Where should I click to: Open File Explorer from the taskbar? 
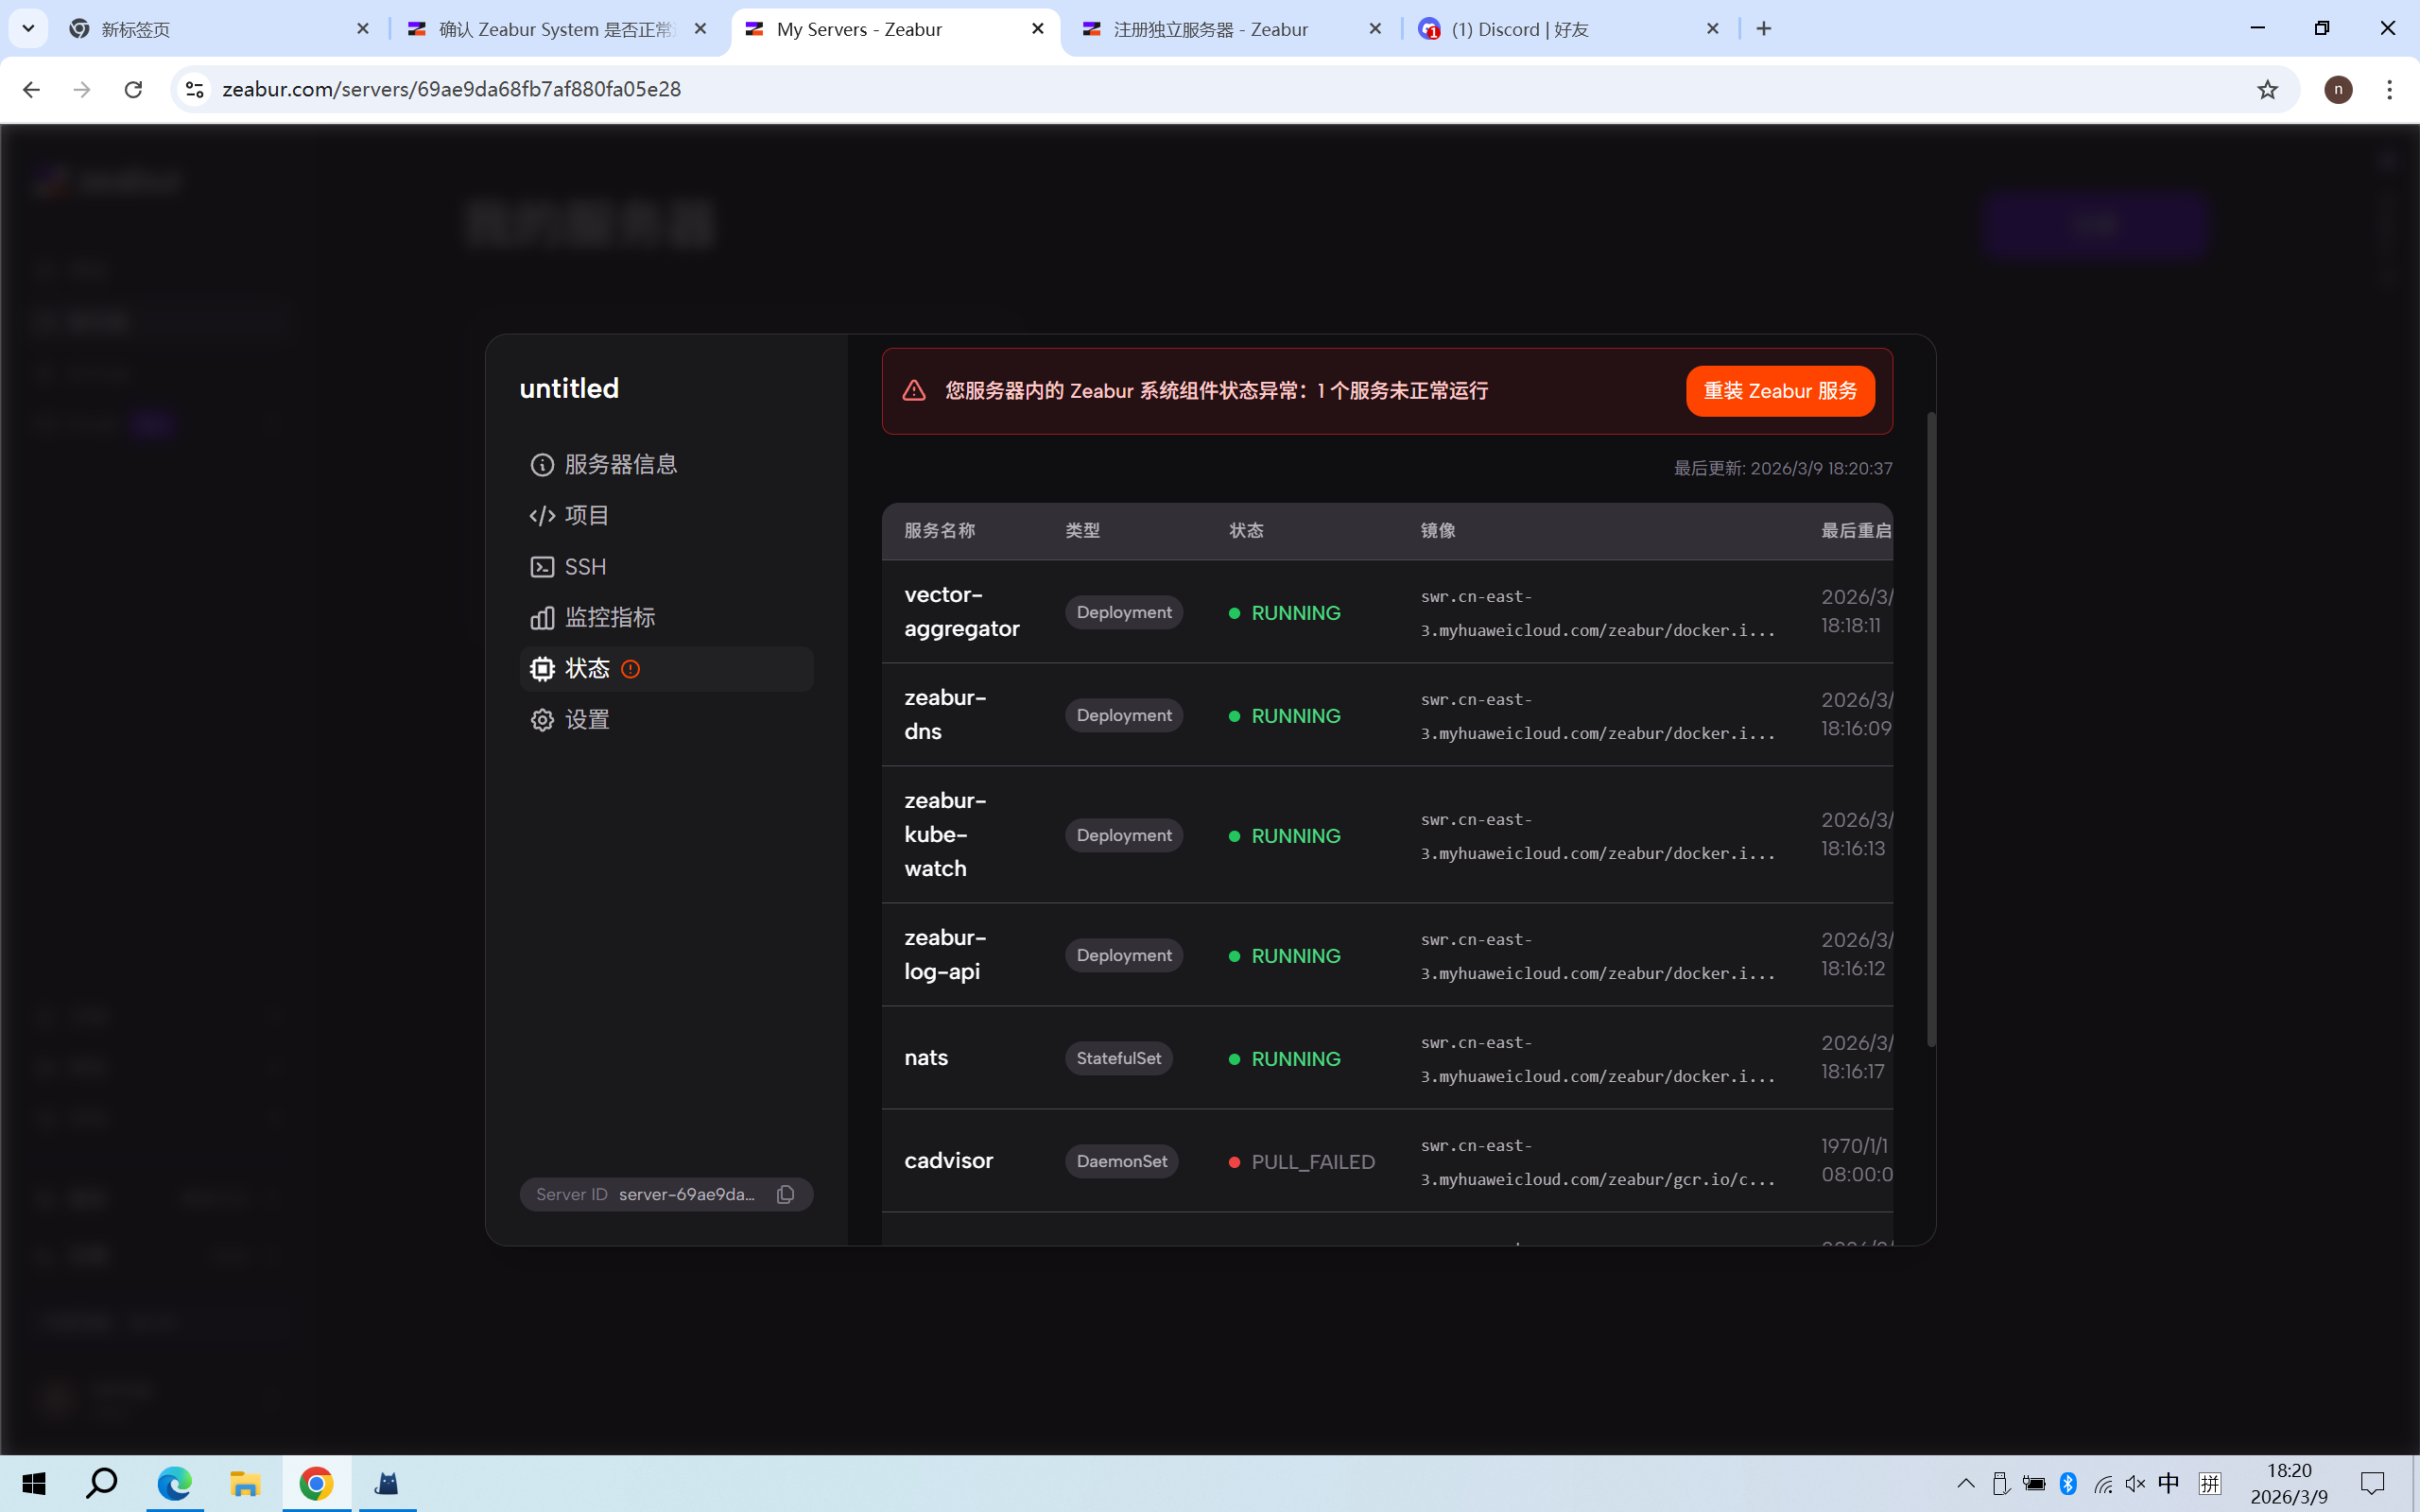245,1483
